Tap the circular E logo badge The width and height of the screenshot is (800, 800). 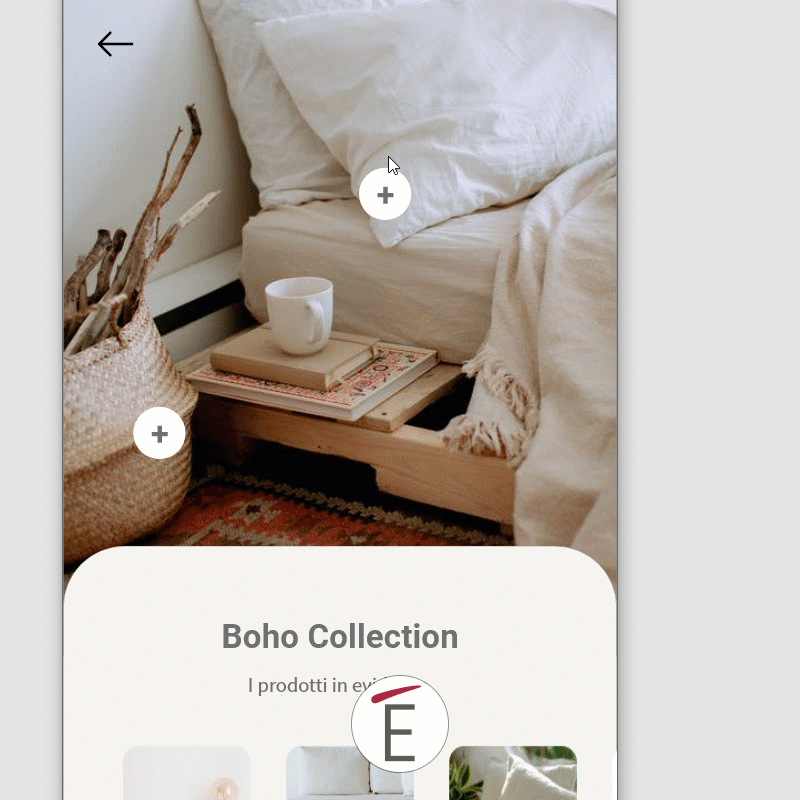point(400,723)
